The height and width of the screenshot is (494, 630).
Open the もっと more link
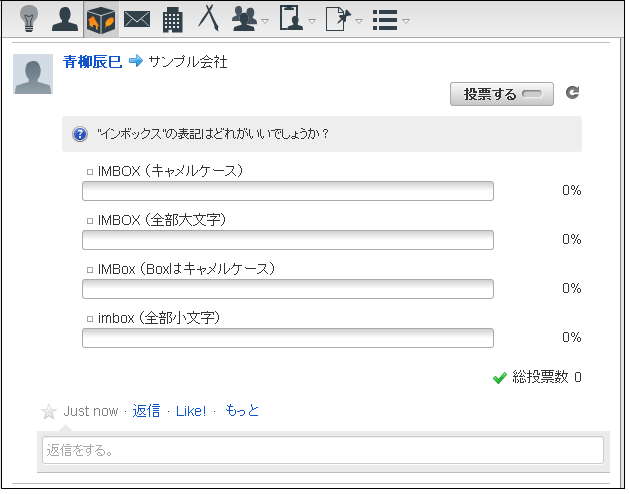click(242, 410)
